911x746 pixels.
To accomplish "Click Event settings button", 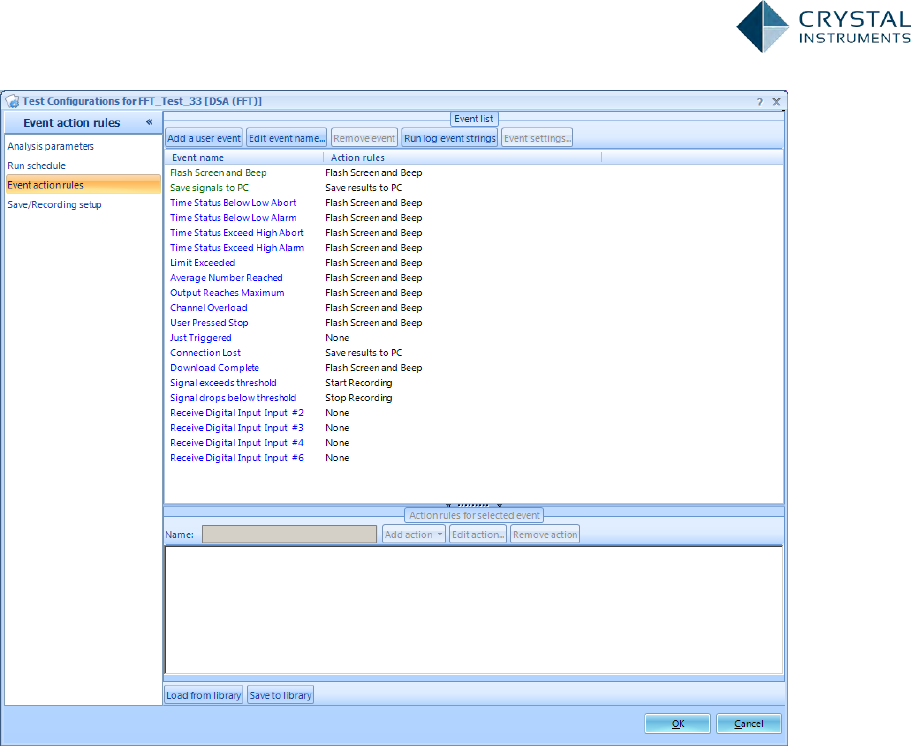I will click(x=537, y=138).
